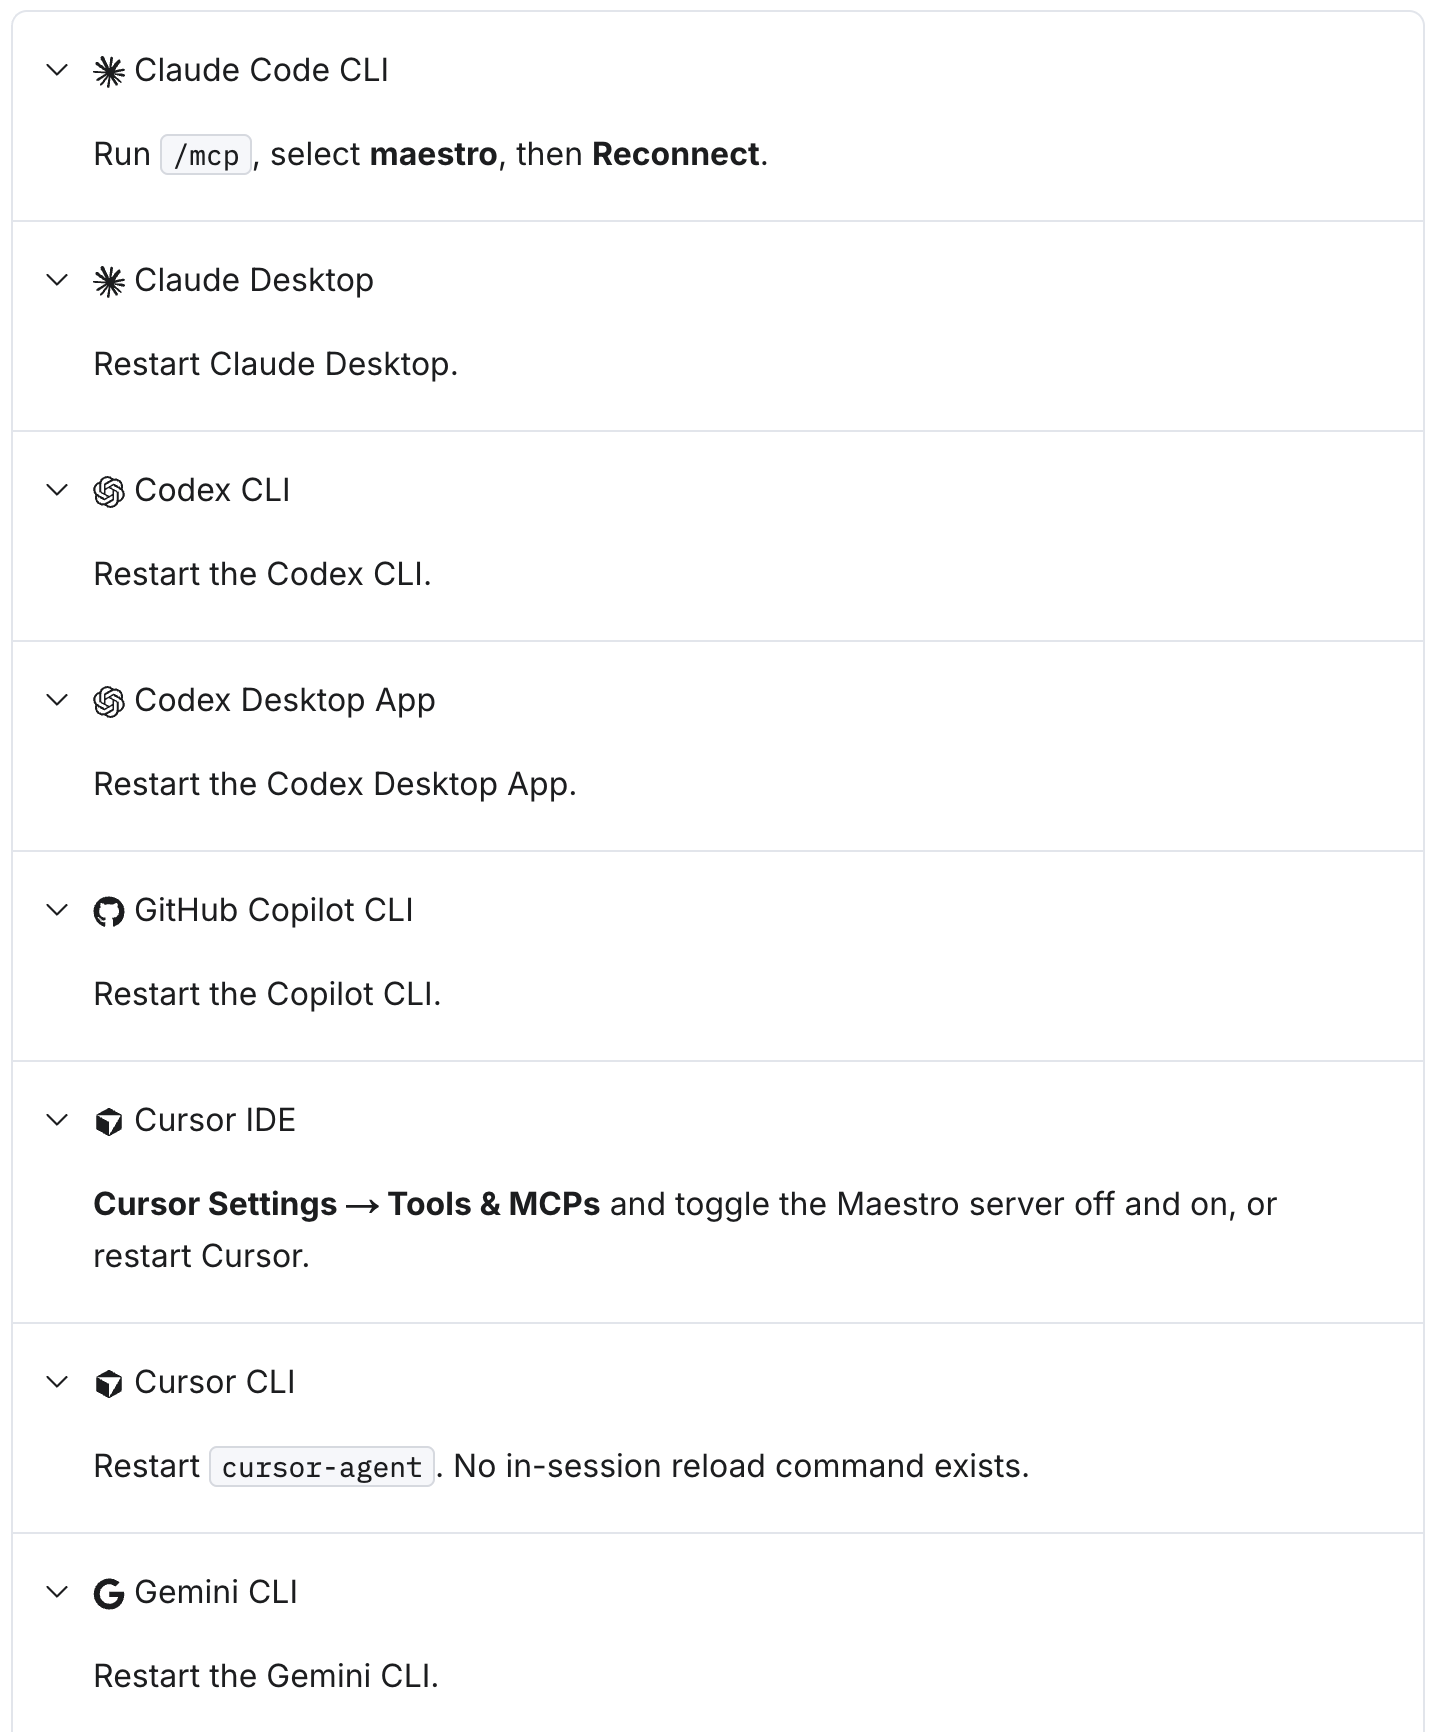Screen dimensions: 1436x1732
Task: Collapse the Claude Desktop section chevron
Action: pos(58,280)
